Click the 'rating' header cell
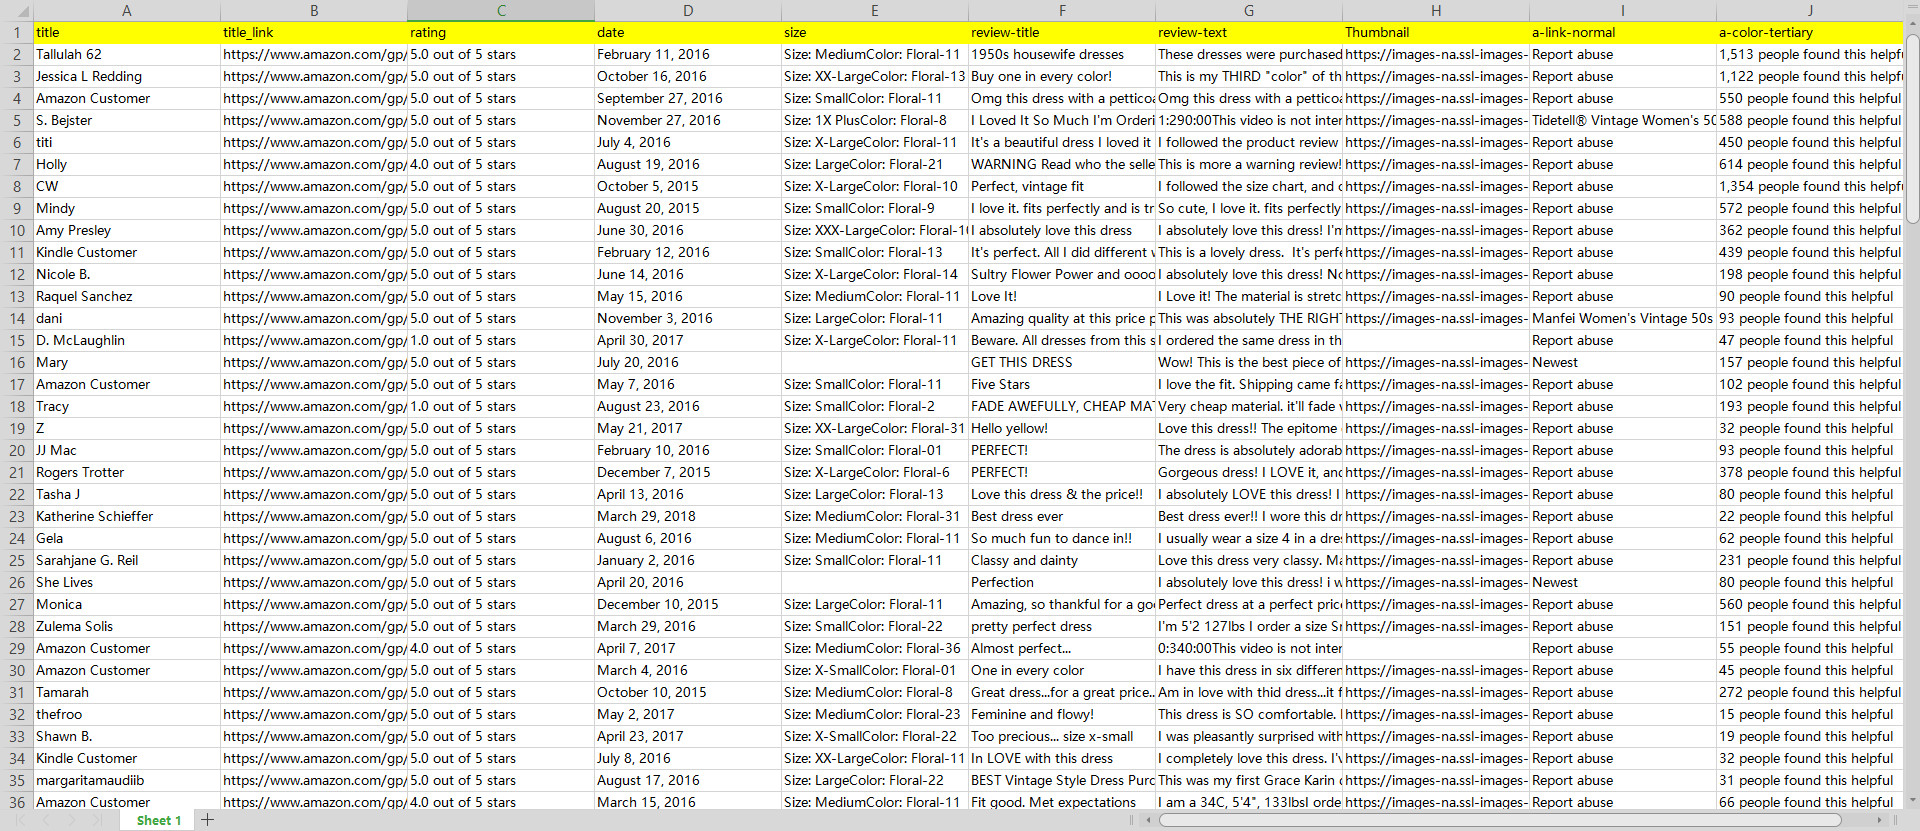This screenshot has width=1920, height=831. pos(501,32)
